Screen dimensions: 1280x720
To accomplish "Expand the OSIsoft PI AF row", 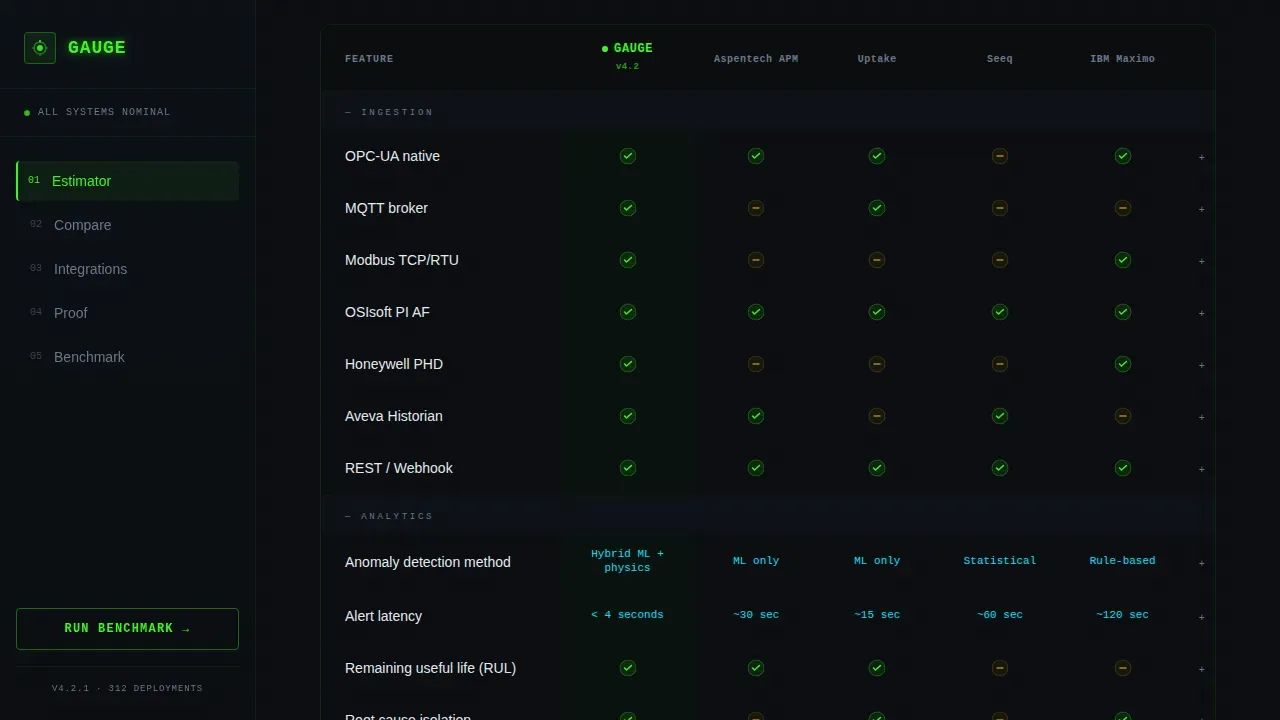I will click(x=1201, y=313).
